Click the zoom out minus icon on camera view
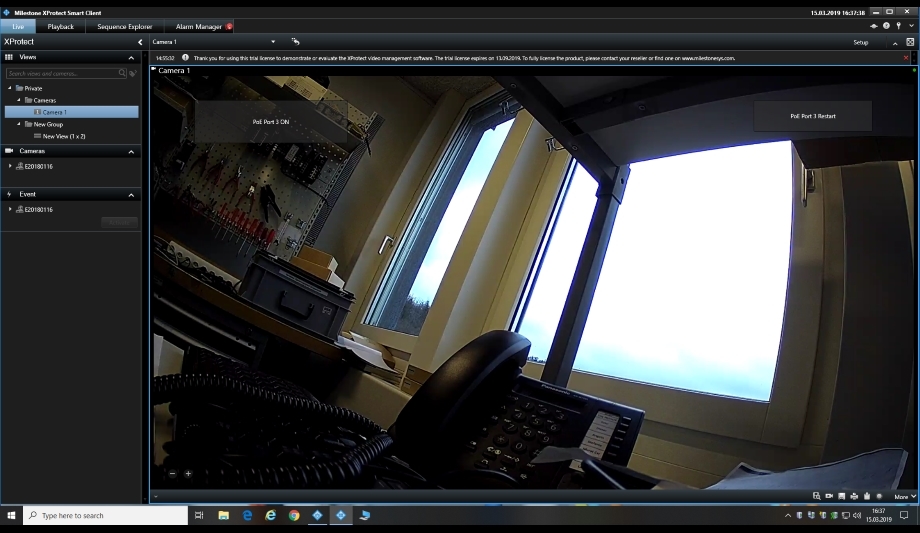This screenshot has height=533, width=920. (172, 473)
